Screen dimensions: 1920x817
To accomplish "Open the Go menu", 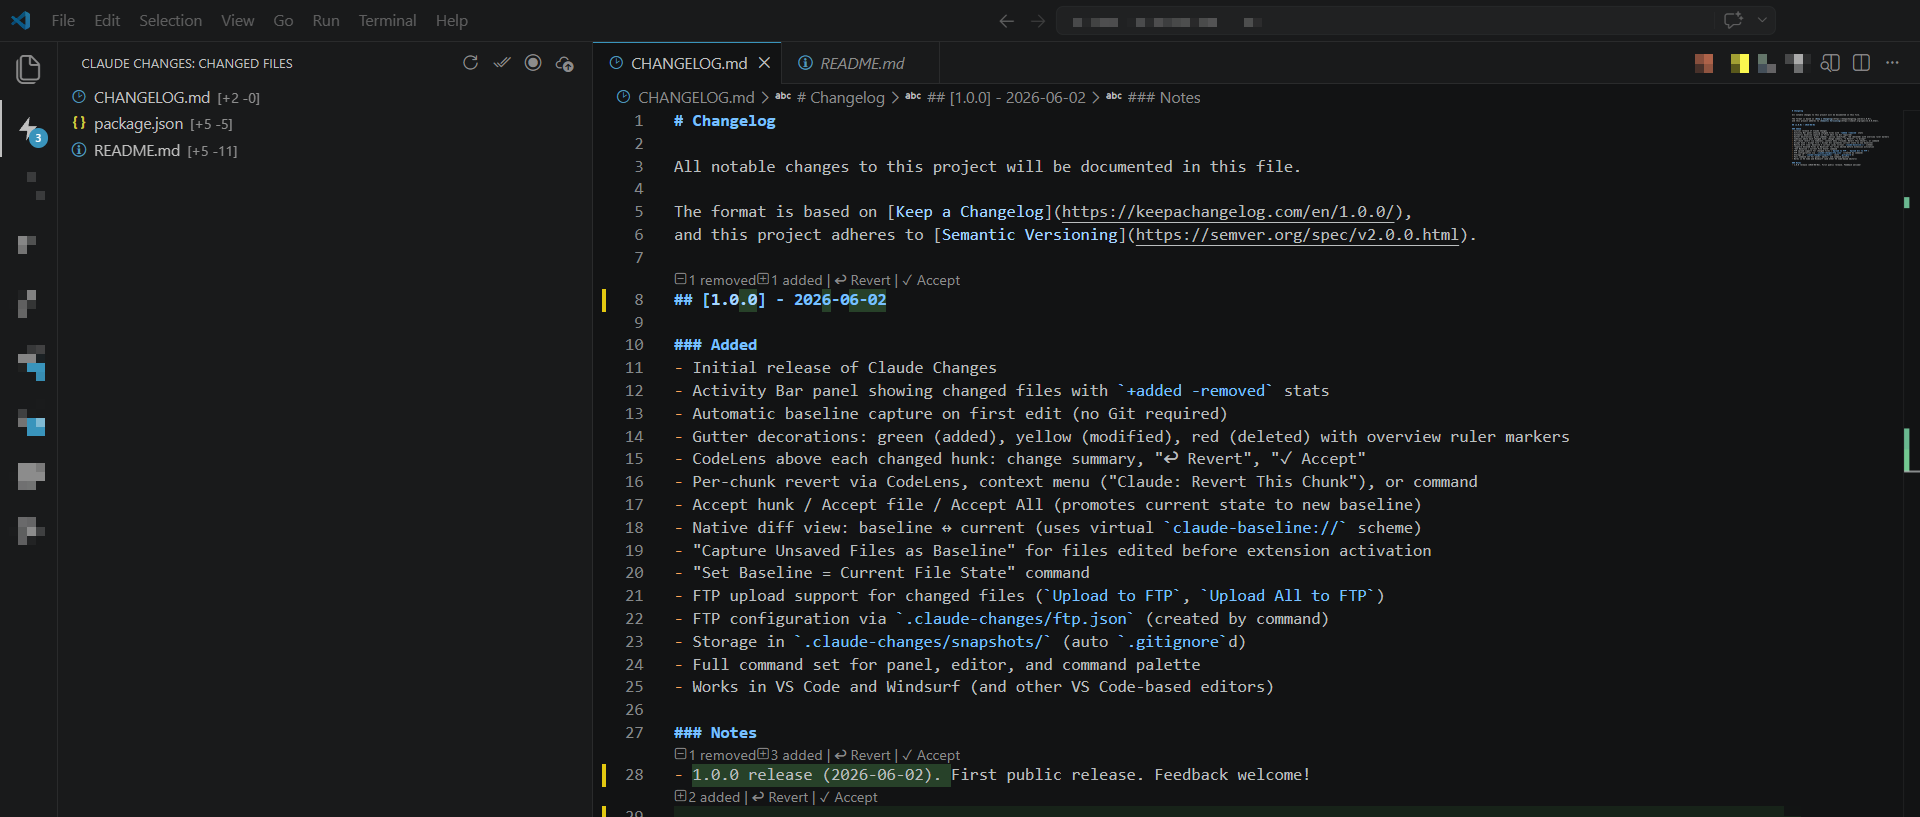I will [283, 20].
